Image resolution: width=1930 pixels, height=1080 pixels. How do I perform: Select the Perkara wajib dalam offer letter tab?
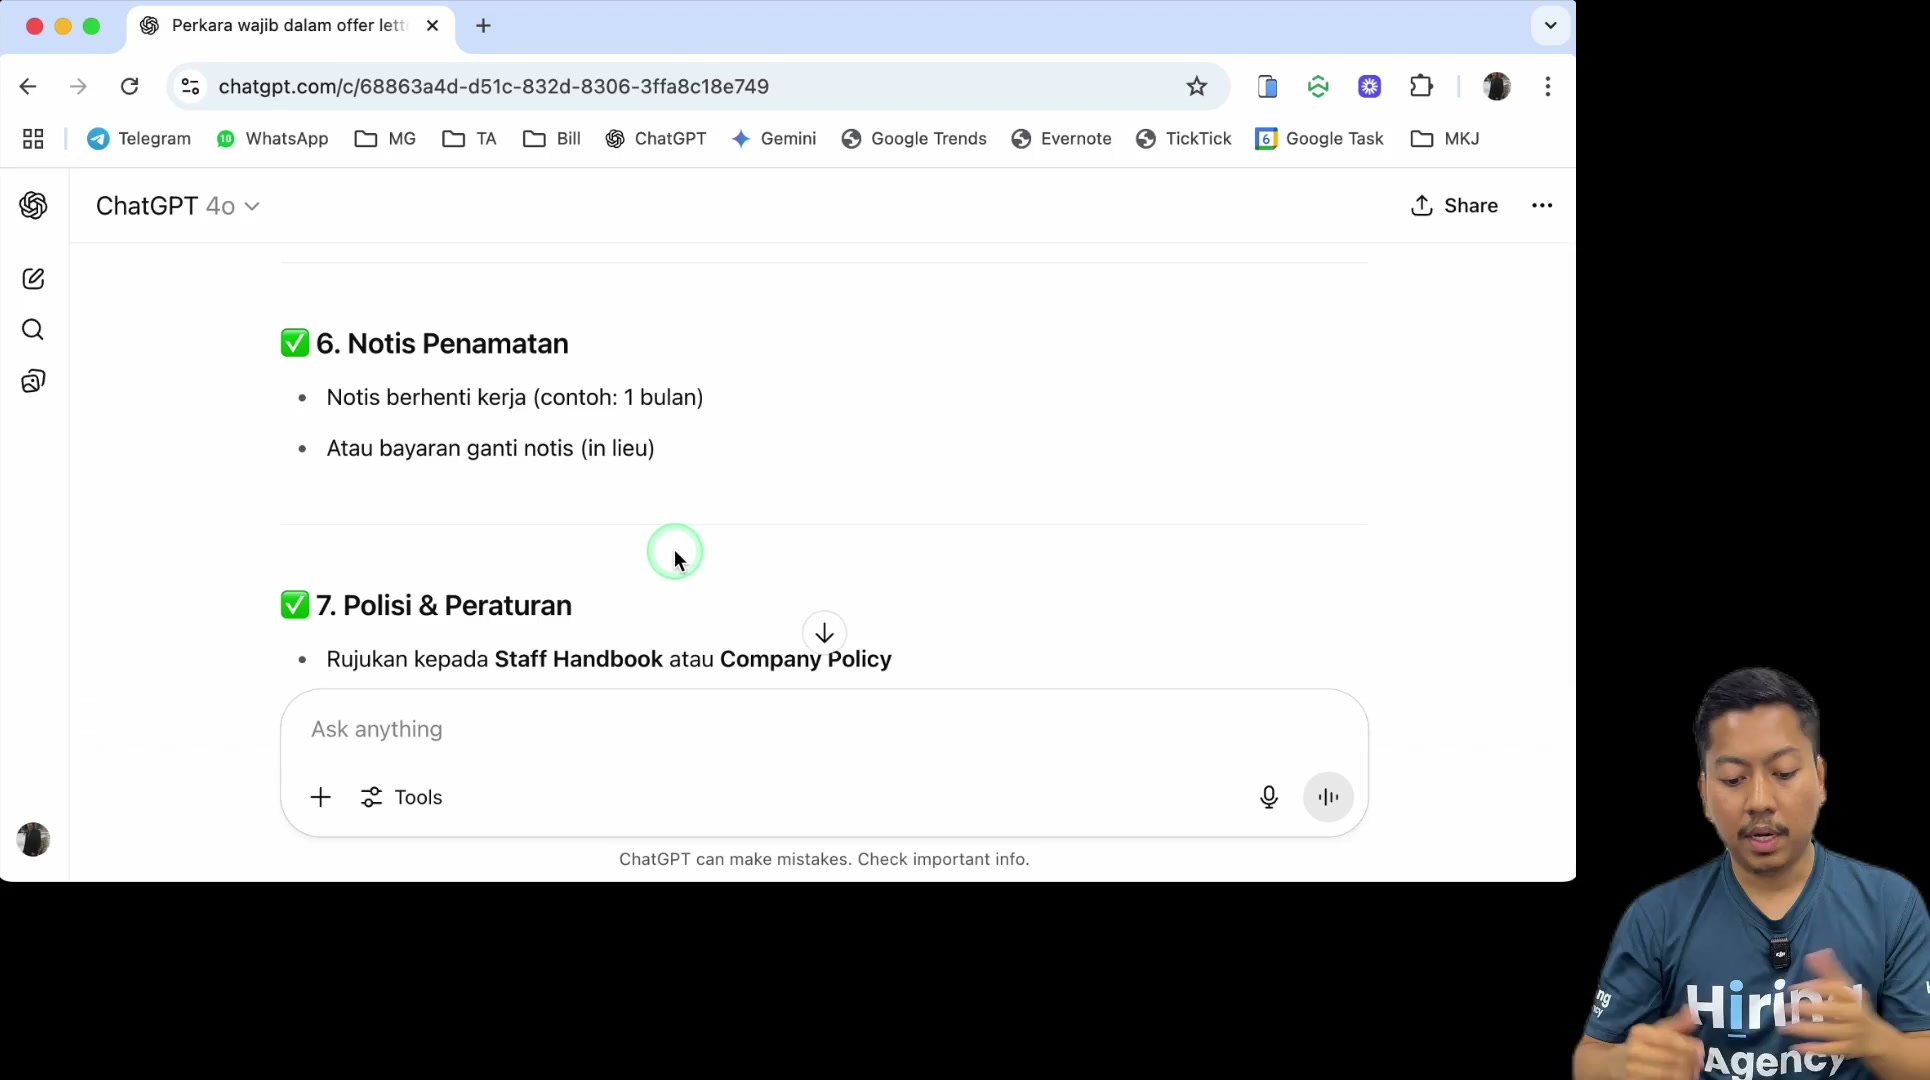coord(290,26)
